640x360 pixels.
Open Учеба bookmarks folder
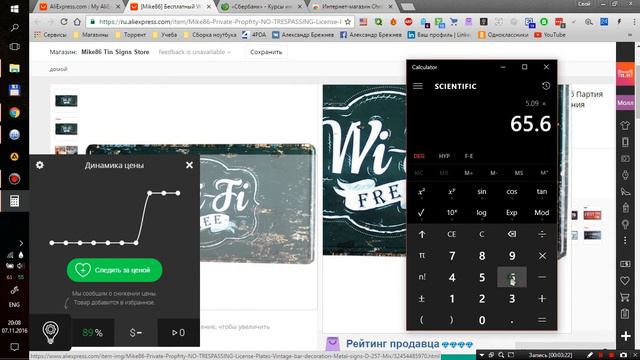(x=164, y=35)
